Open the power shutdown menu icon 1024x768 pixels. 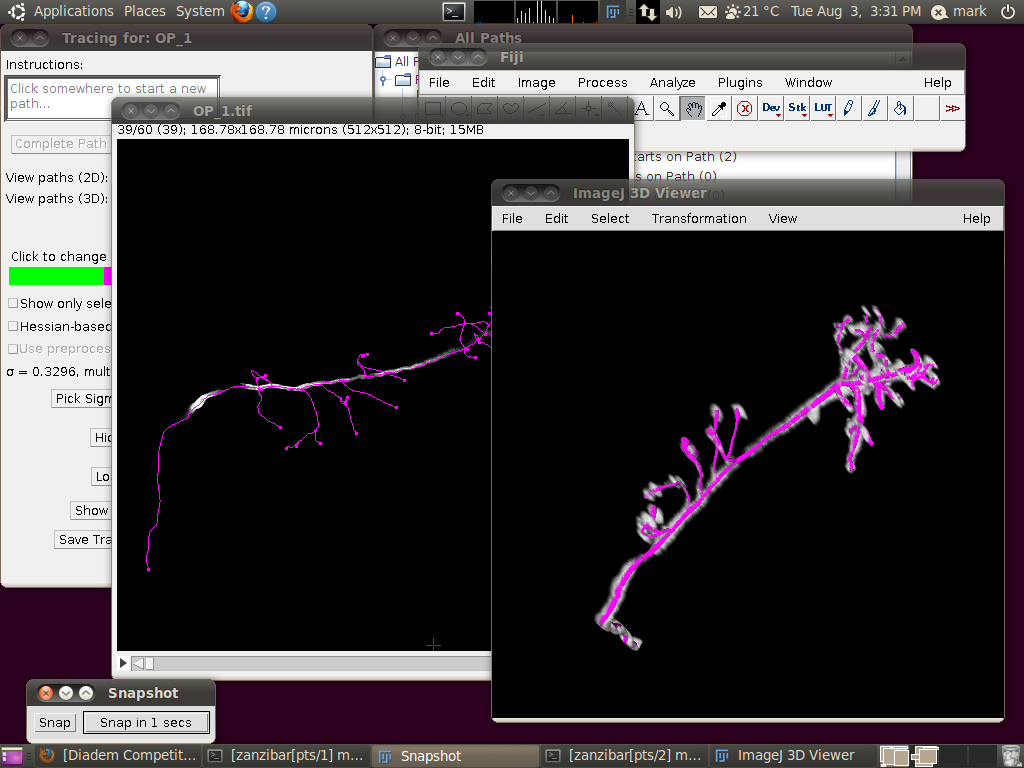tap(1008, 11)
